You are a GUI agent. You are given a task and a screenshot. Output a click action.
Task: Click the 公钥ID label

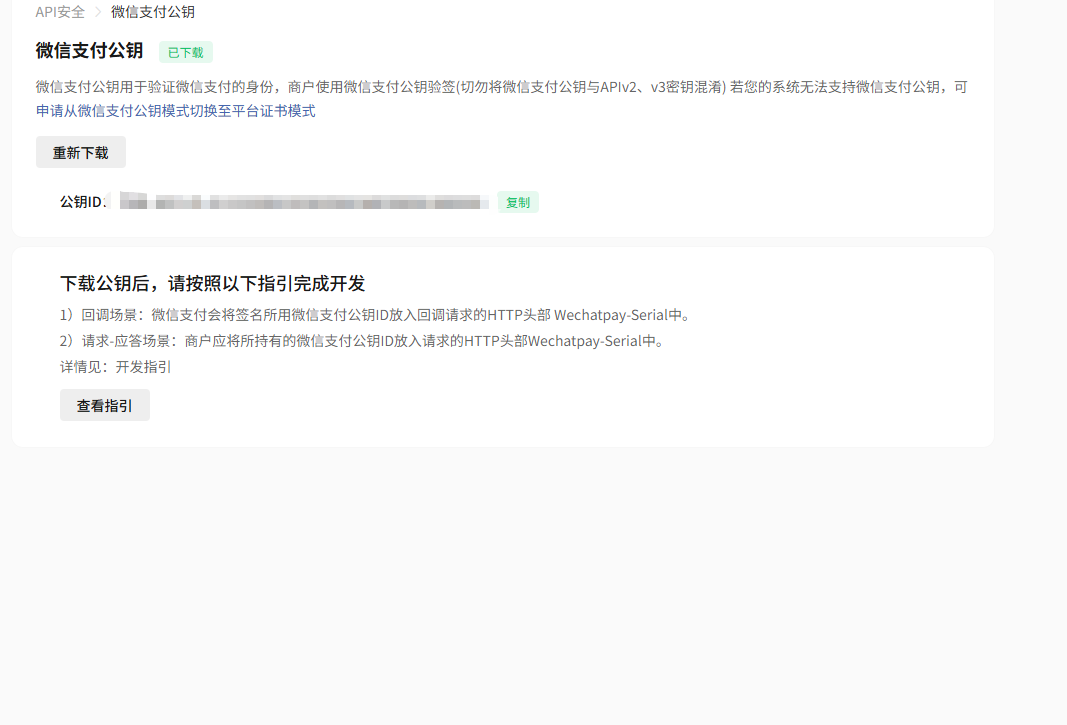click(82, 202)
